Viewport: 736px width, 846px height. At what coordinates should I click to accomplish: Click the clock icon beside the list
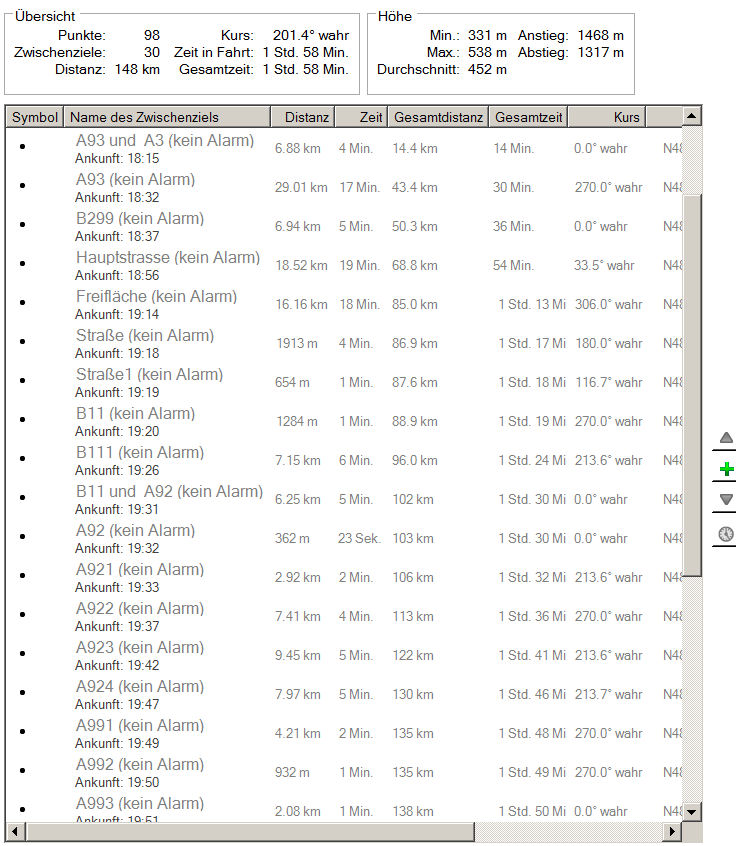[x=726, y=534]
